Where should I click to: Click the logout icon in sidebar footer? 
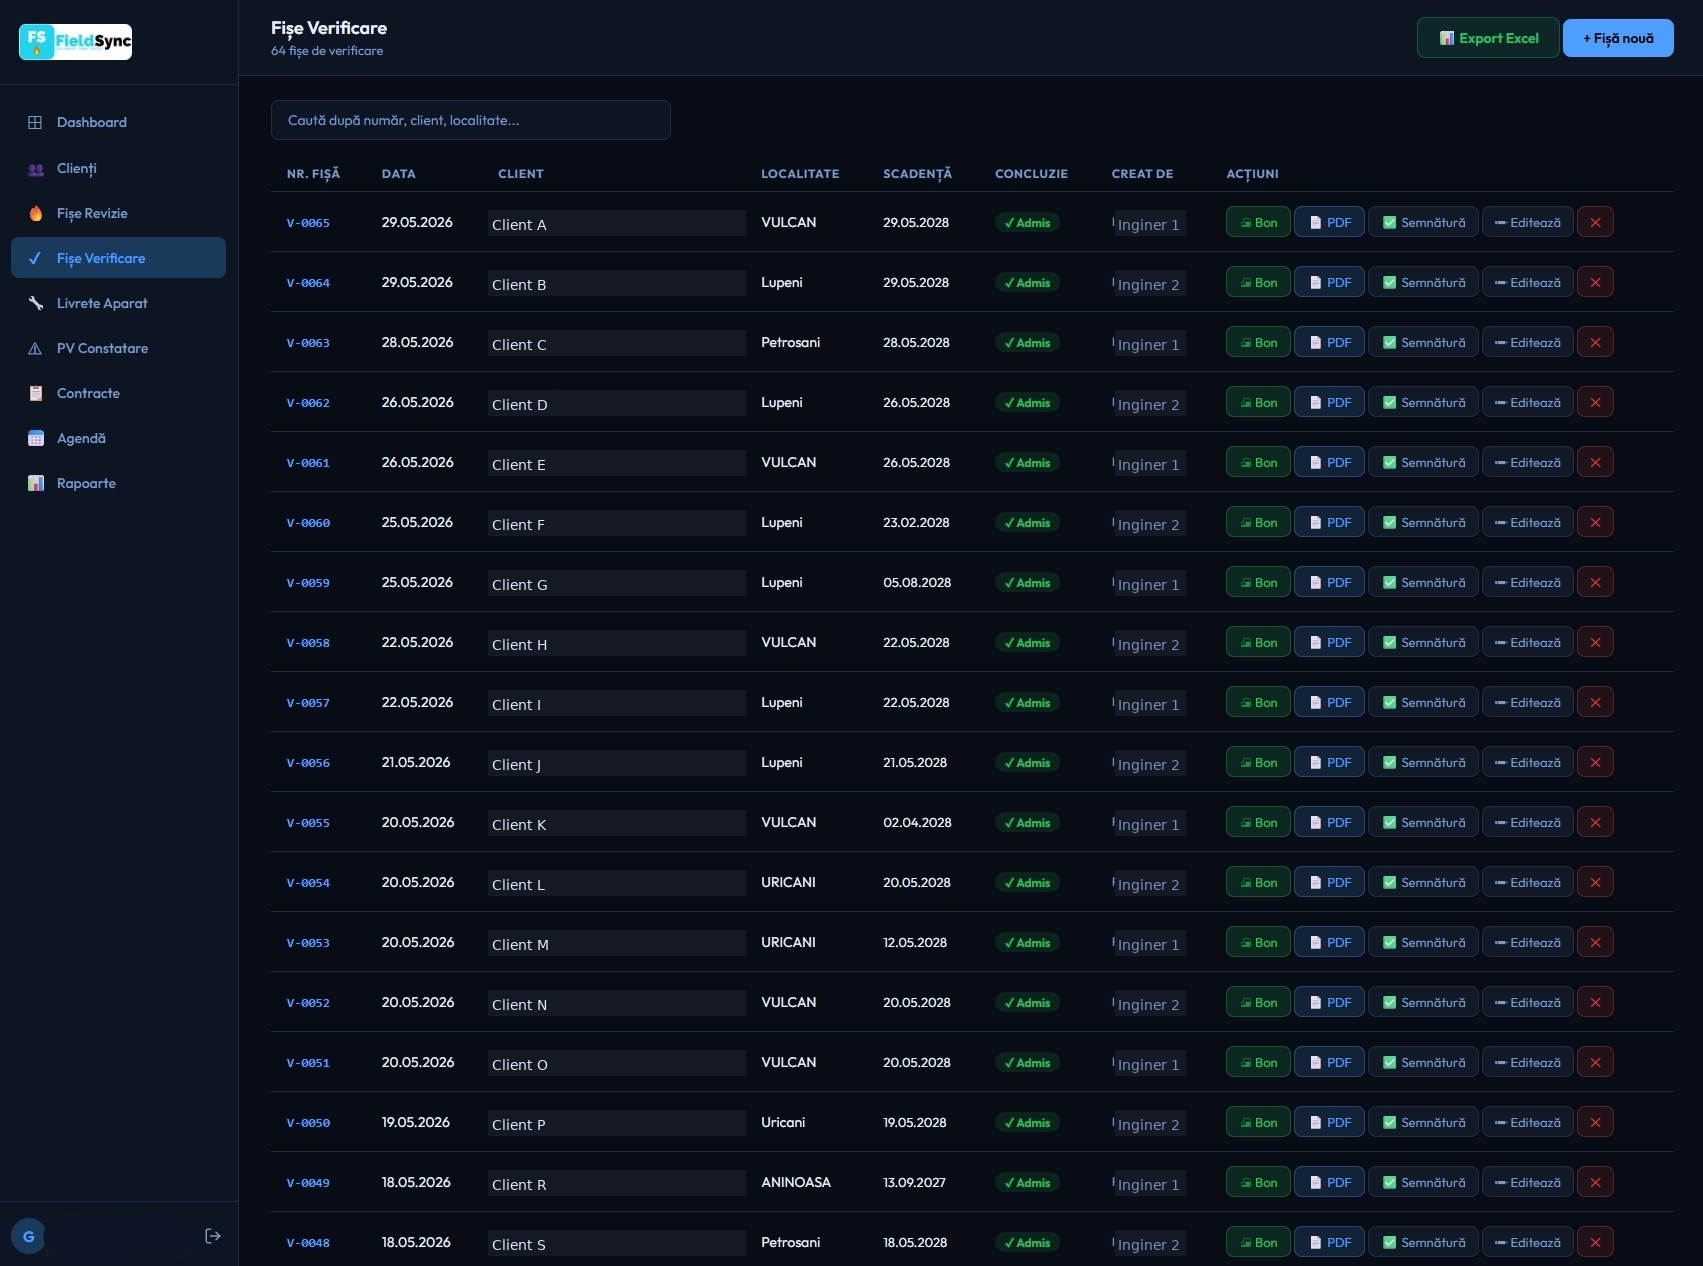tap(213, 1236)
